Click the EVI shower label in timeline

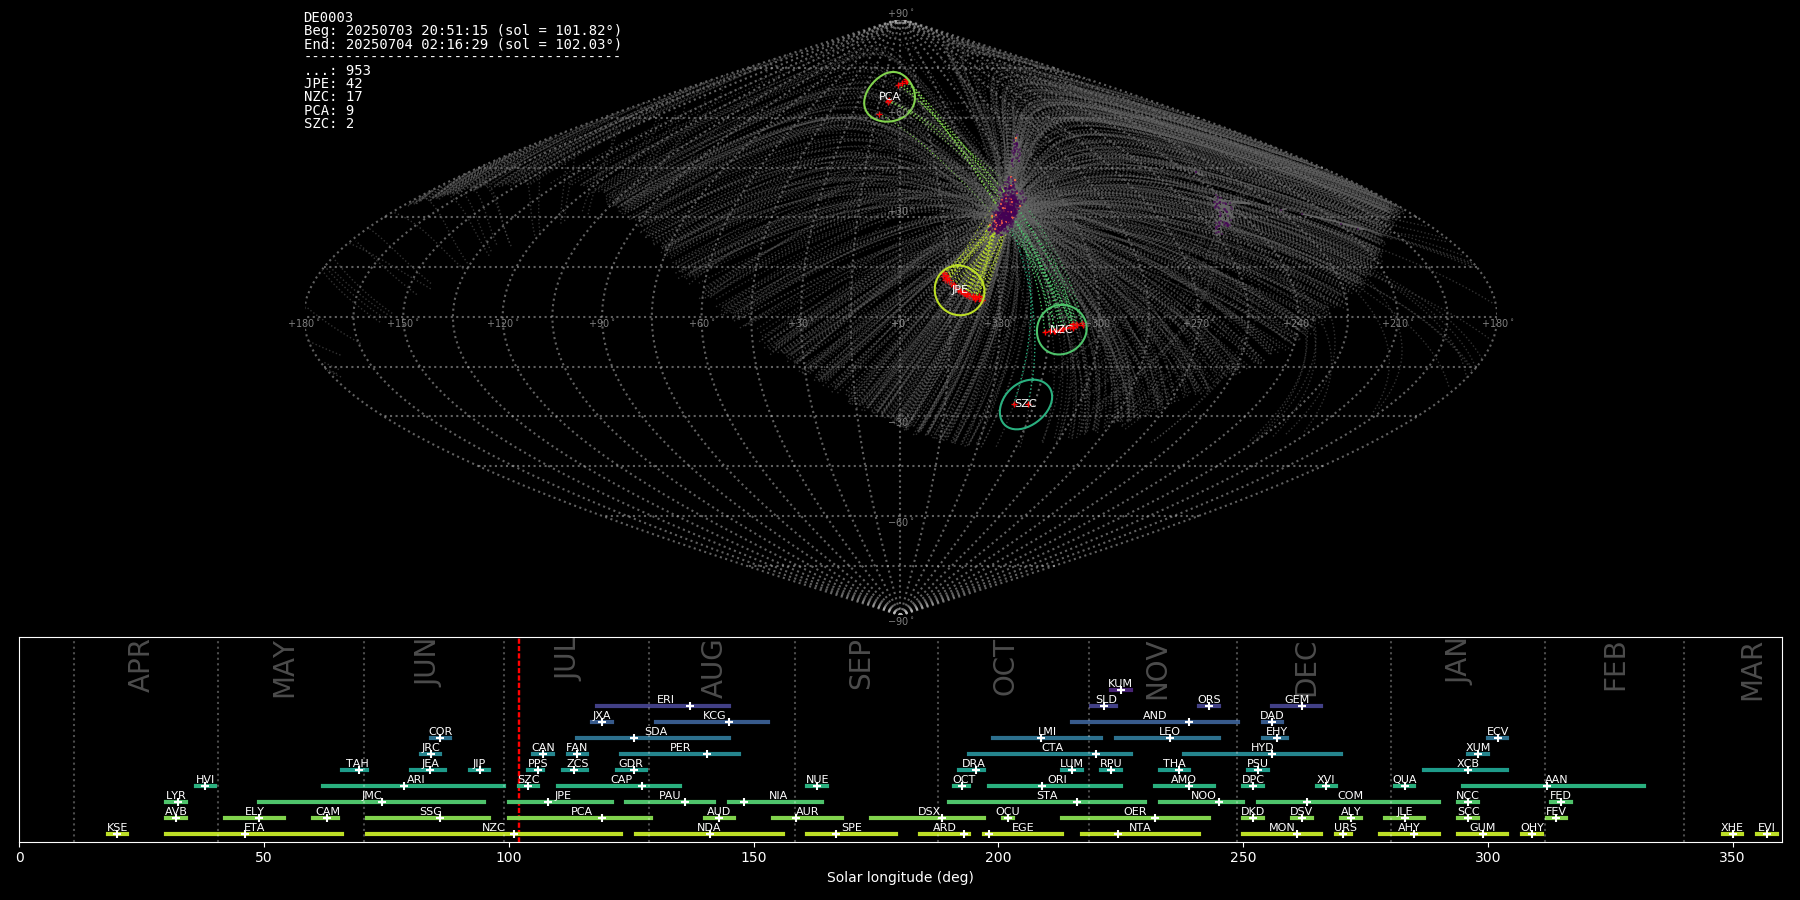(1766, 827)
